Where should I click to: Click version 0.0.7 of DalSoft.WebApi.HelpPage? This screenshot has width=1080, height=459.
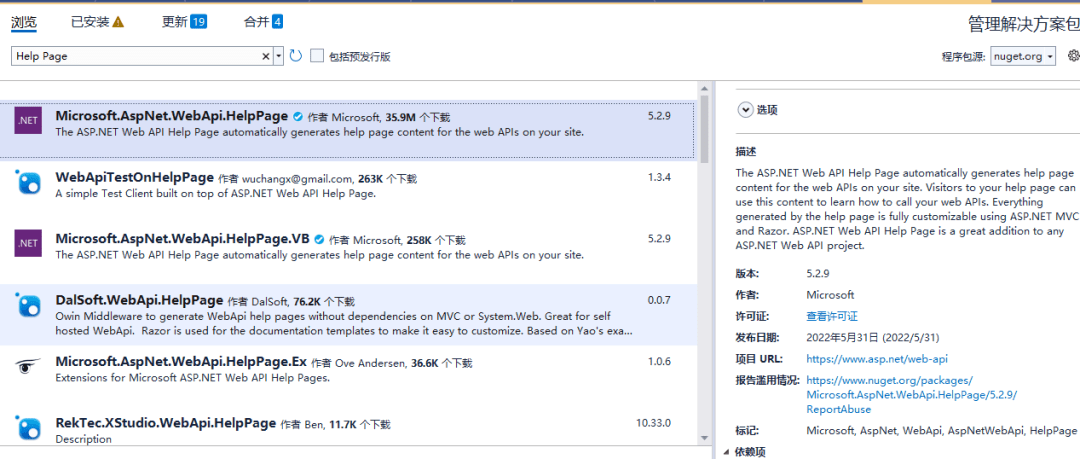tap(659, 300)
